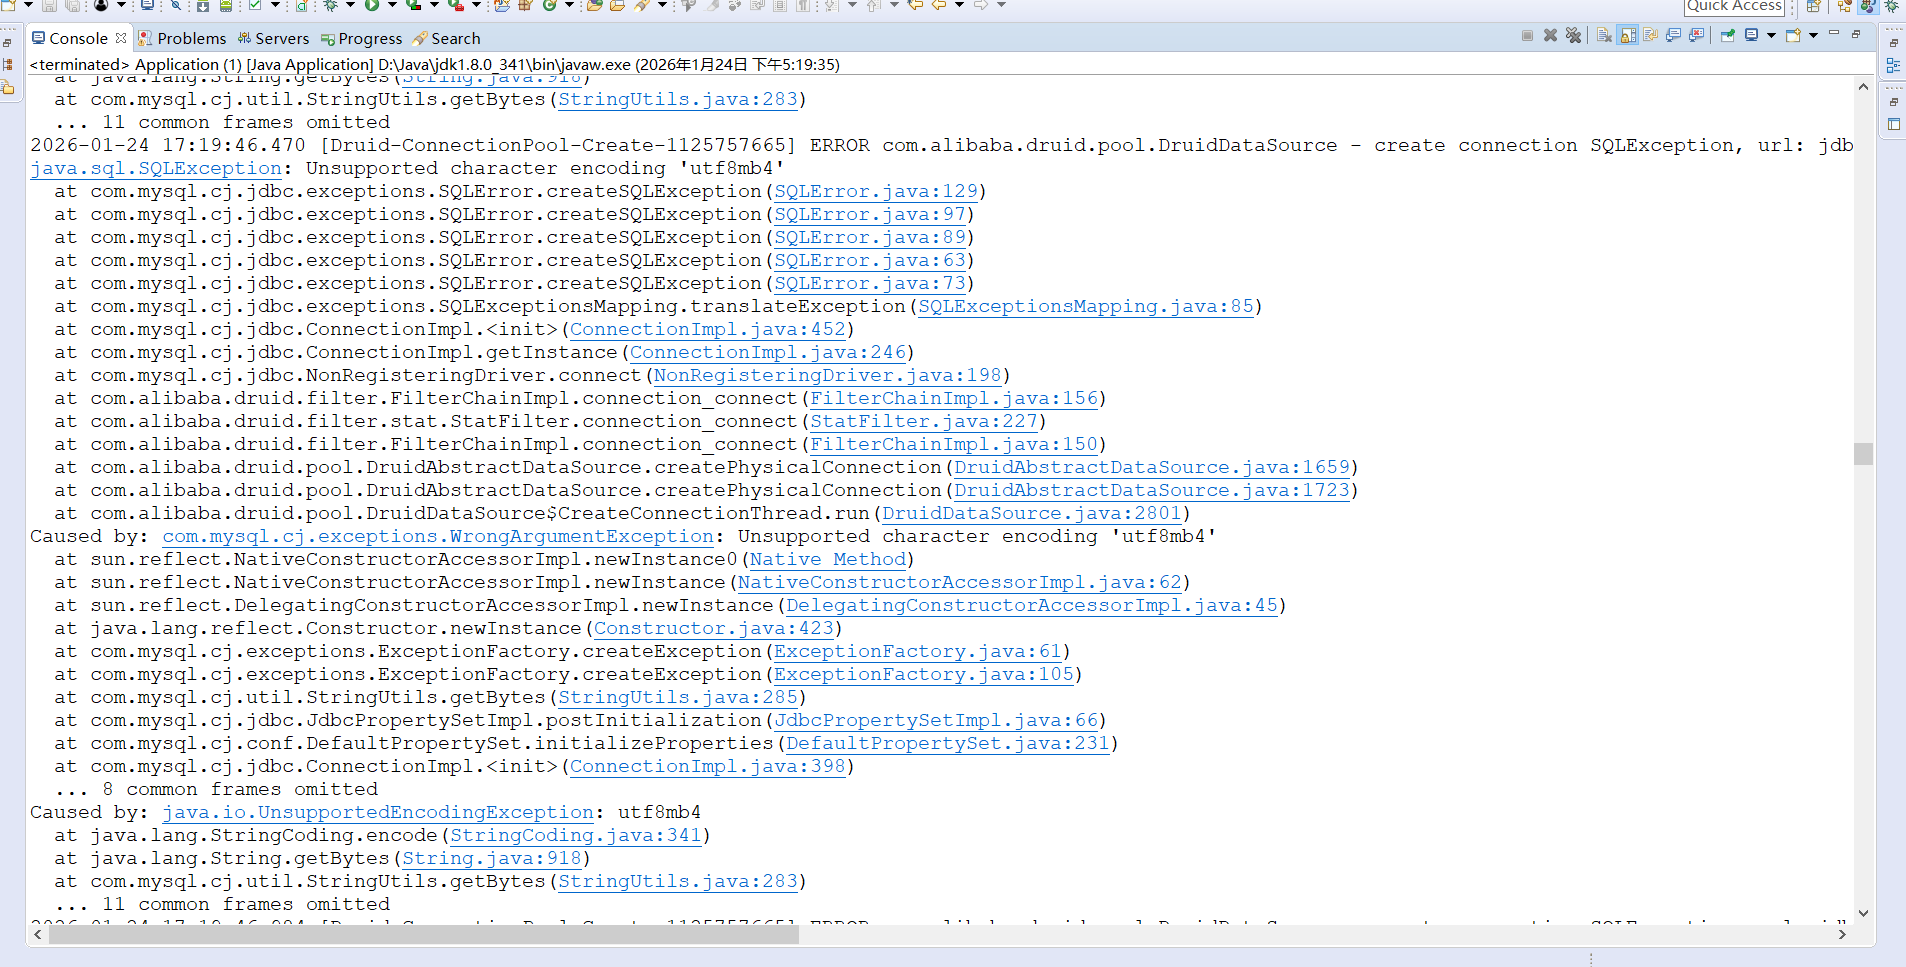The height and width of the screenshot is (967, 1906).
Task: Follow the java.sql.SQLException hyperlink
Action: [153, 168]
